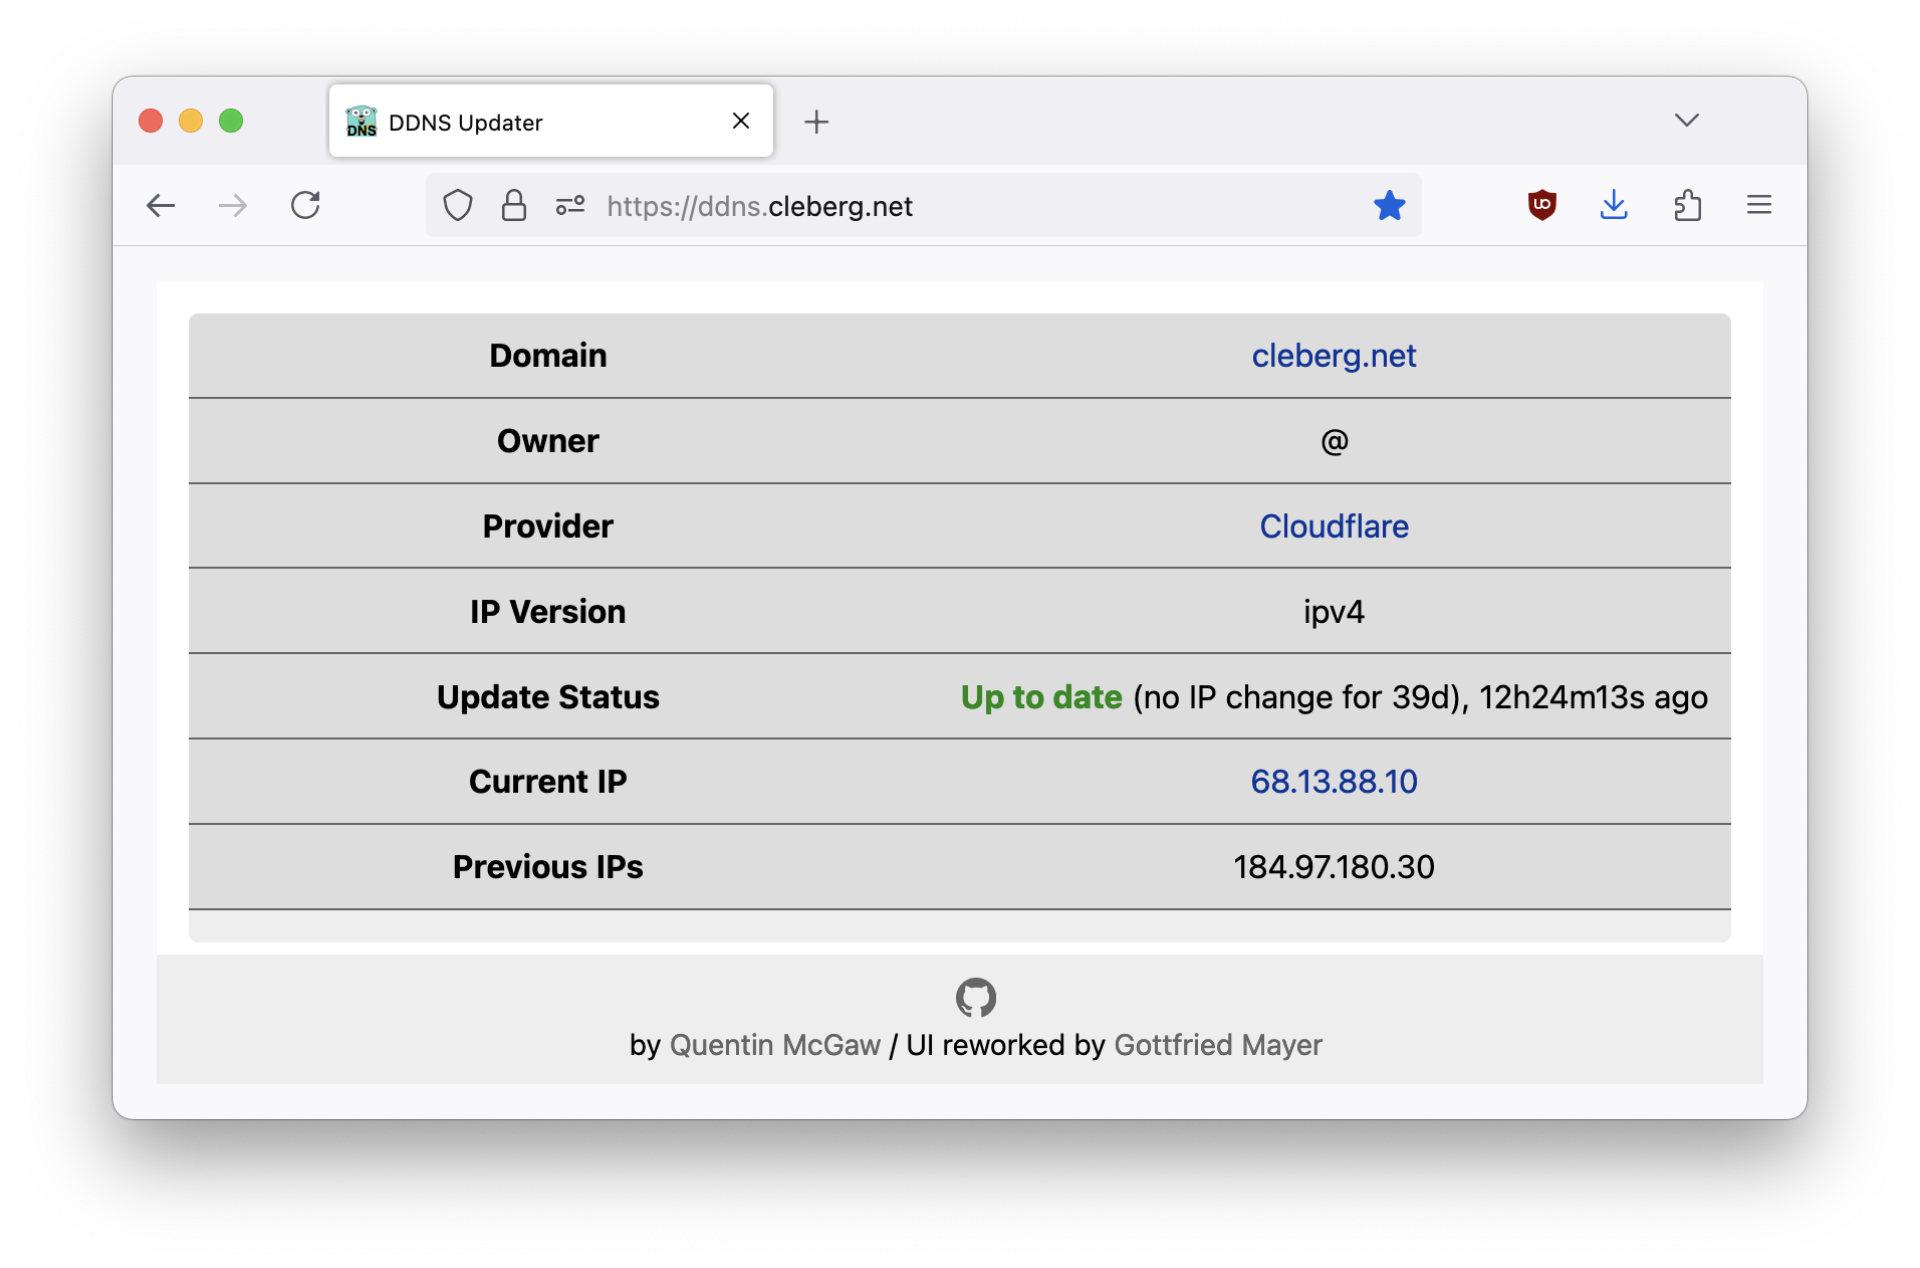Open a new browser tab
The width and height of the screenshot is (1920, 1268).
(816, 121)
